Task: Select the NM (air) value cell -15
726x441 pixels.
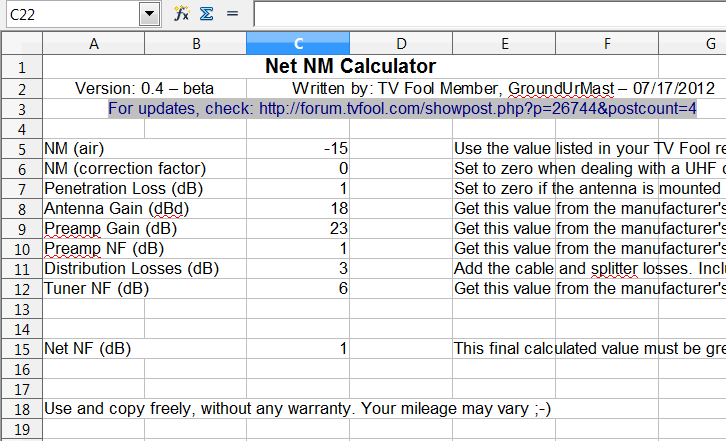Action: click(x=298, y=148)
